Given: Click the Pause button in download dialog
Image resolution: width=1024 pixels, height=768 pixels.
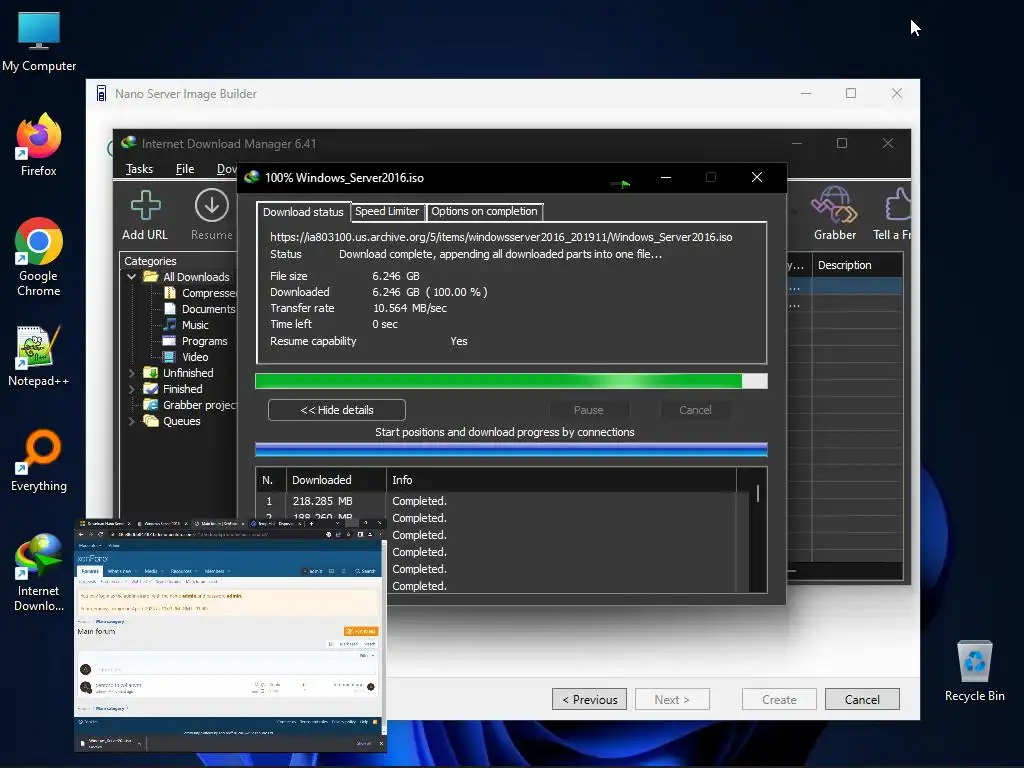Looking at the screenshot, I should [588, 410].
